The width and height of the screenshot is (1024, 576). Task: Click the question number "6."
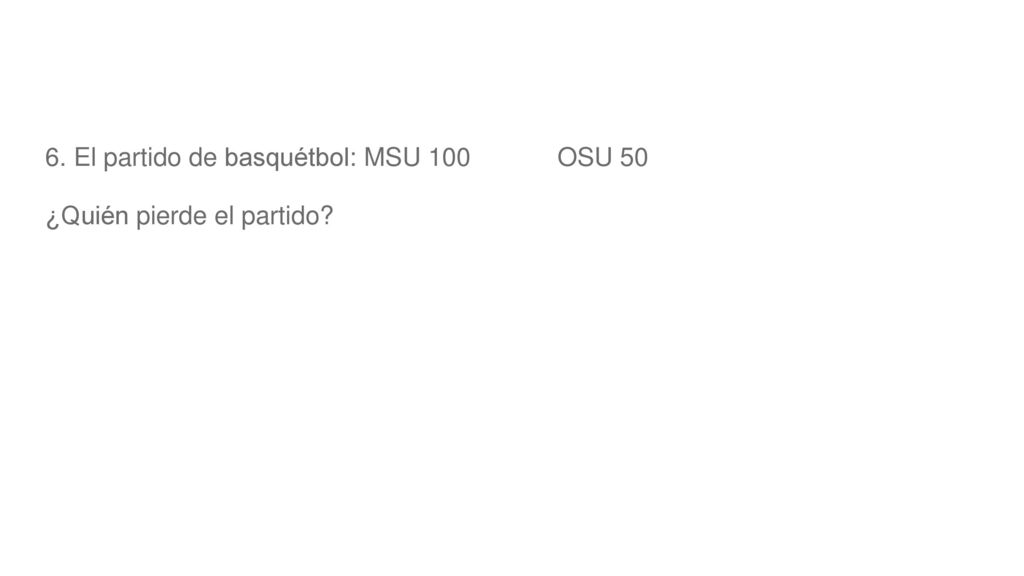pyautogui.click(x=56, y=157)
